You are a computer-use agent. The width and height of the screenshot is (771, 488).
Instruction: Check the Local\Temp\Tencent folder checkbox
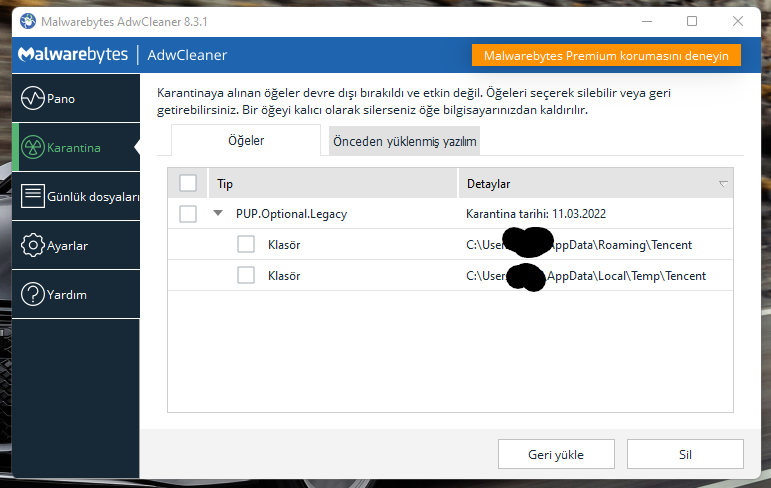(246, 275)
